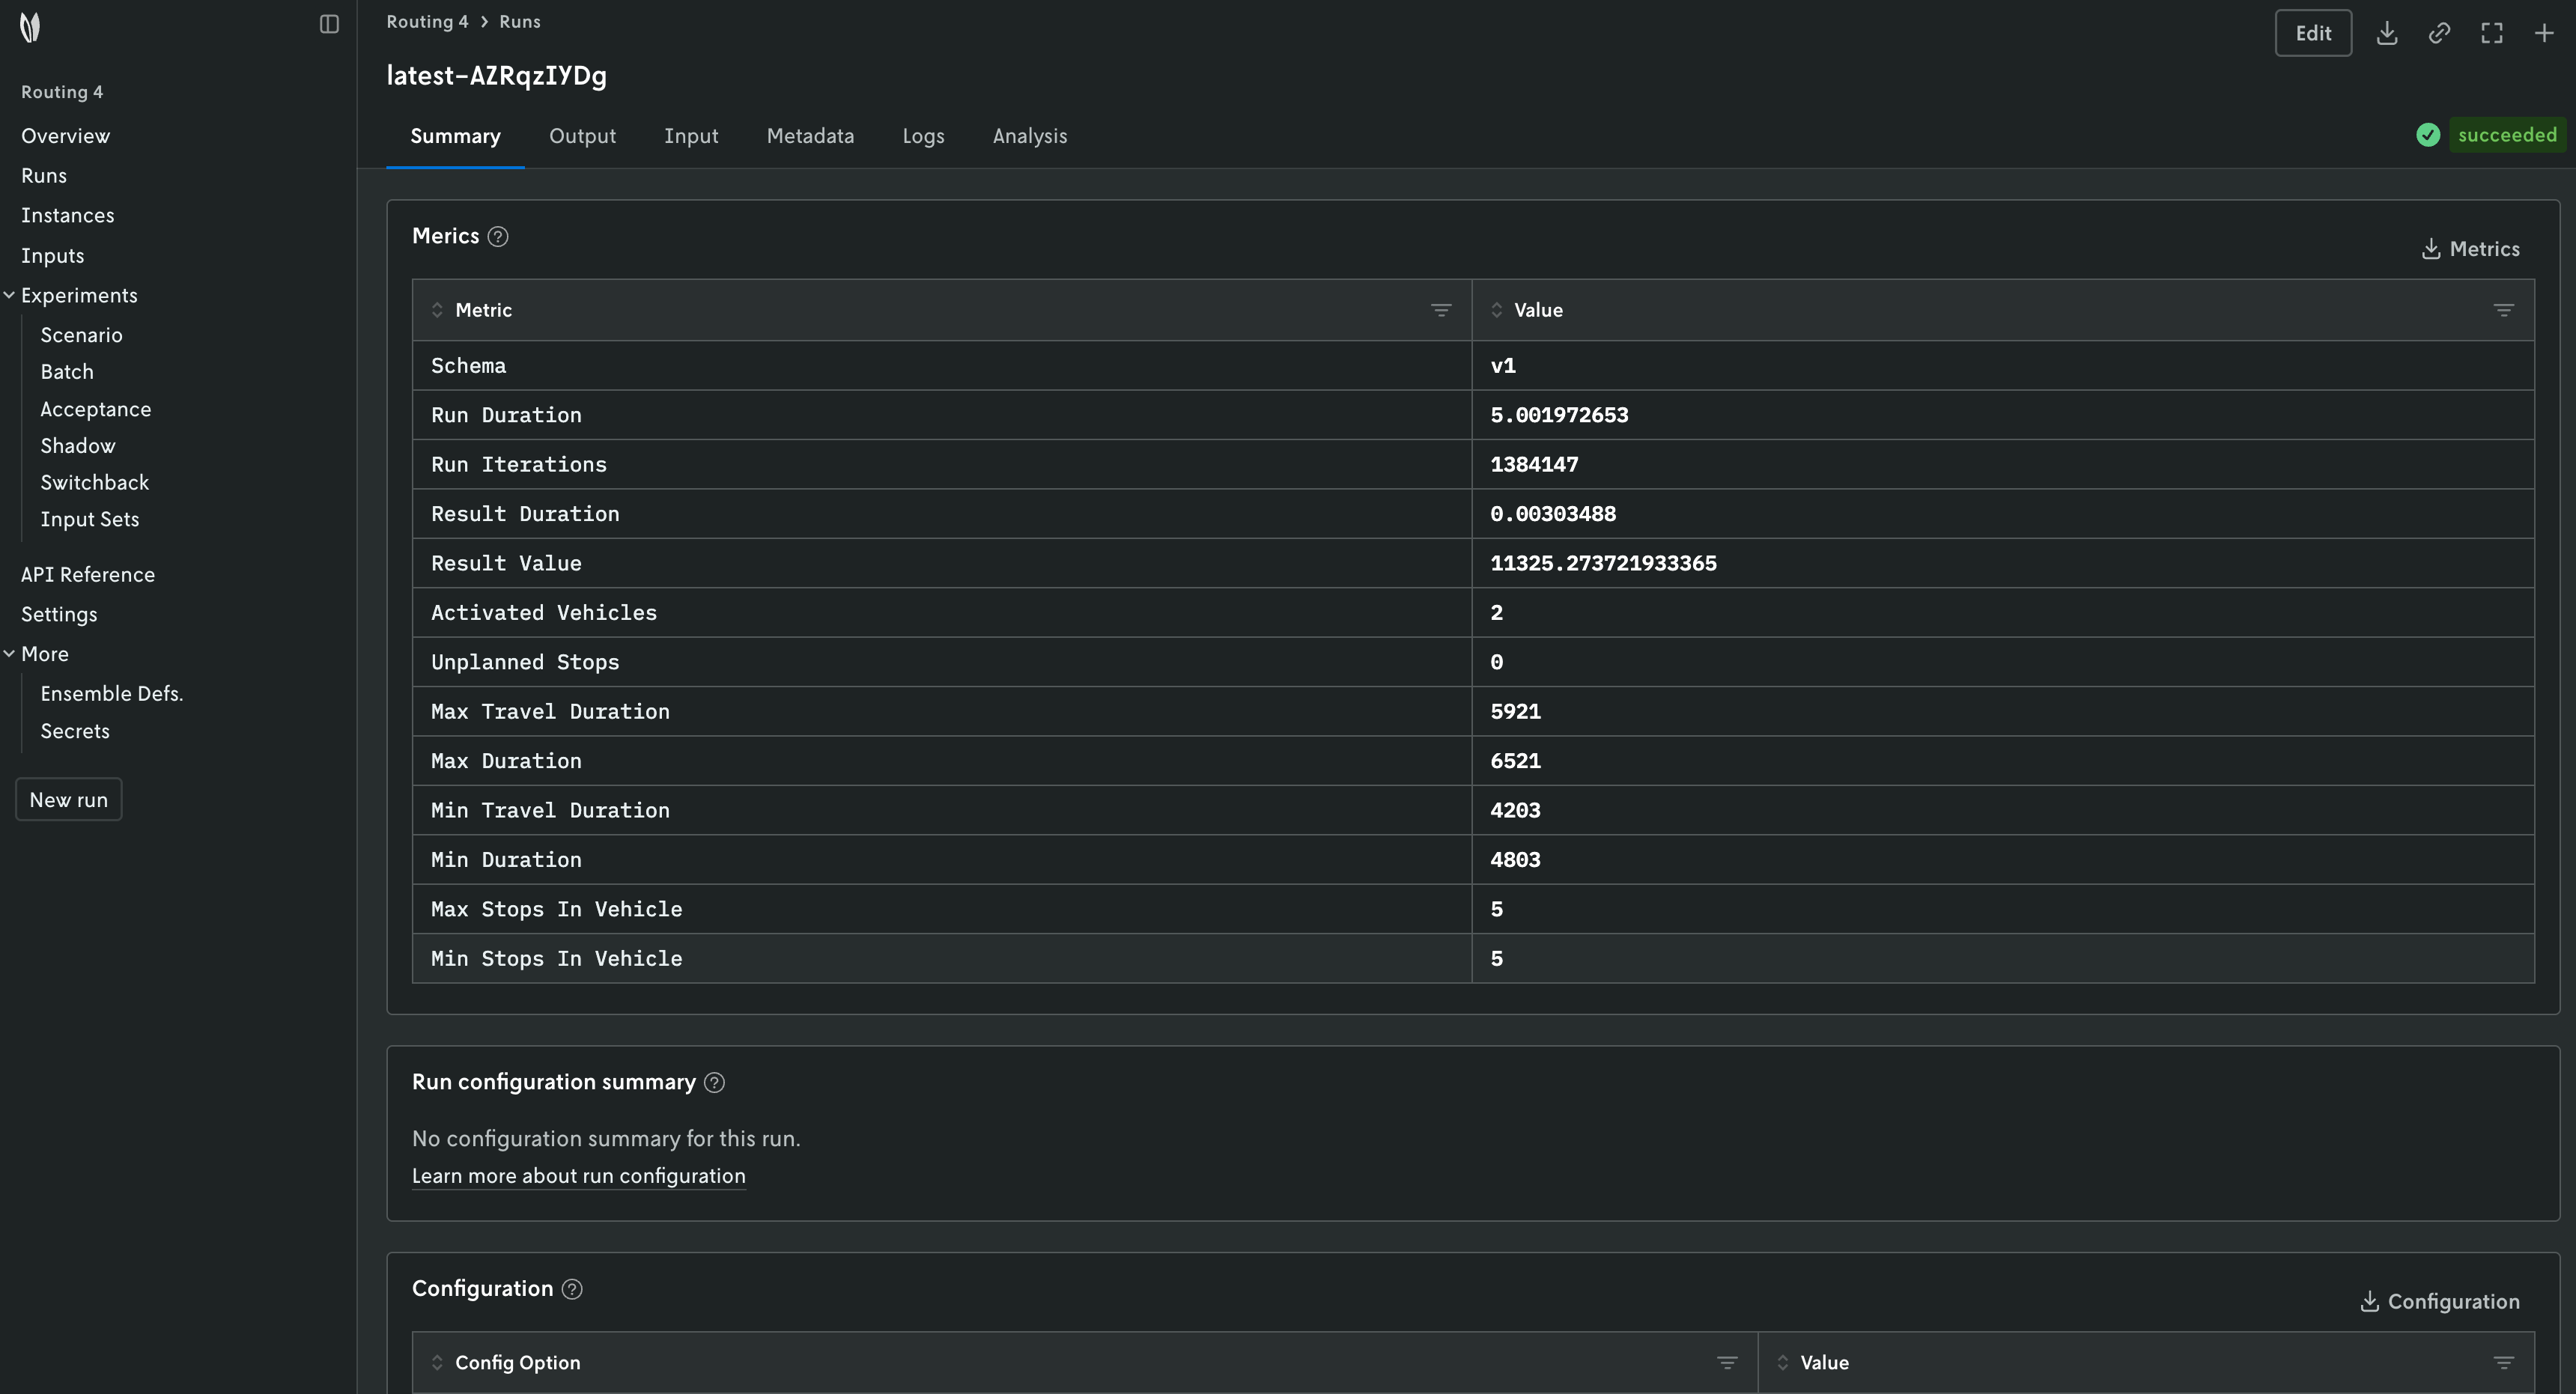Open Acceptance experiments

(96, 409)
